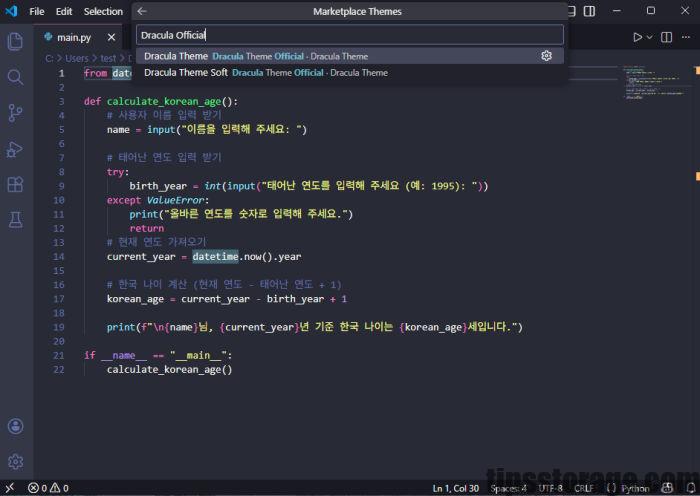Open Run and Debug view
The width and height of the screenshot is (700, 496).
pos(15,149)
